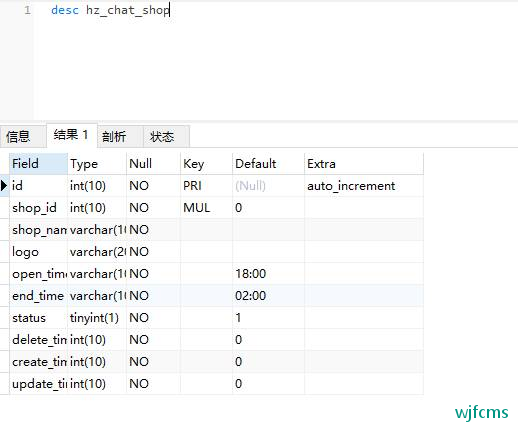Click the varchar type cell in logo row

[97, 252]
